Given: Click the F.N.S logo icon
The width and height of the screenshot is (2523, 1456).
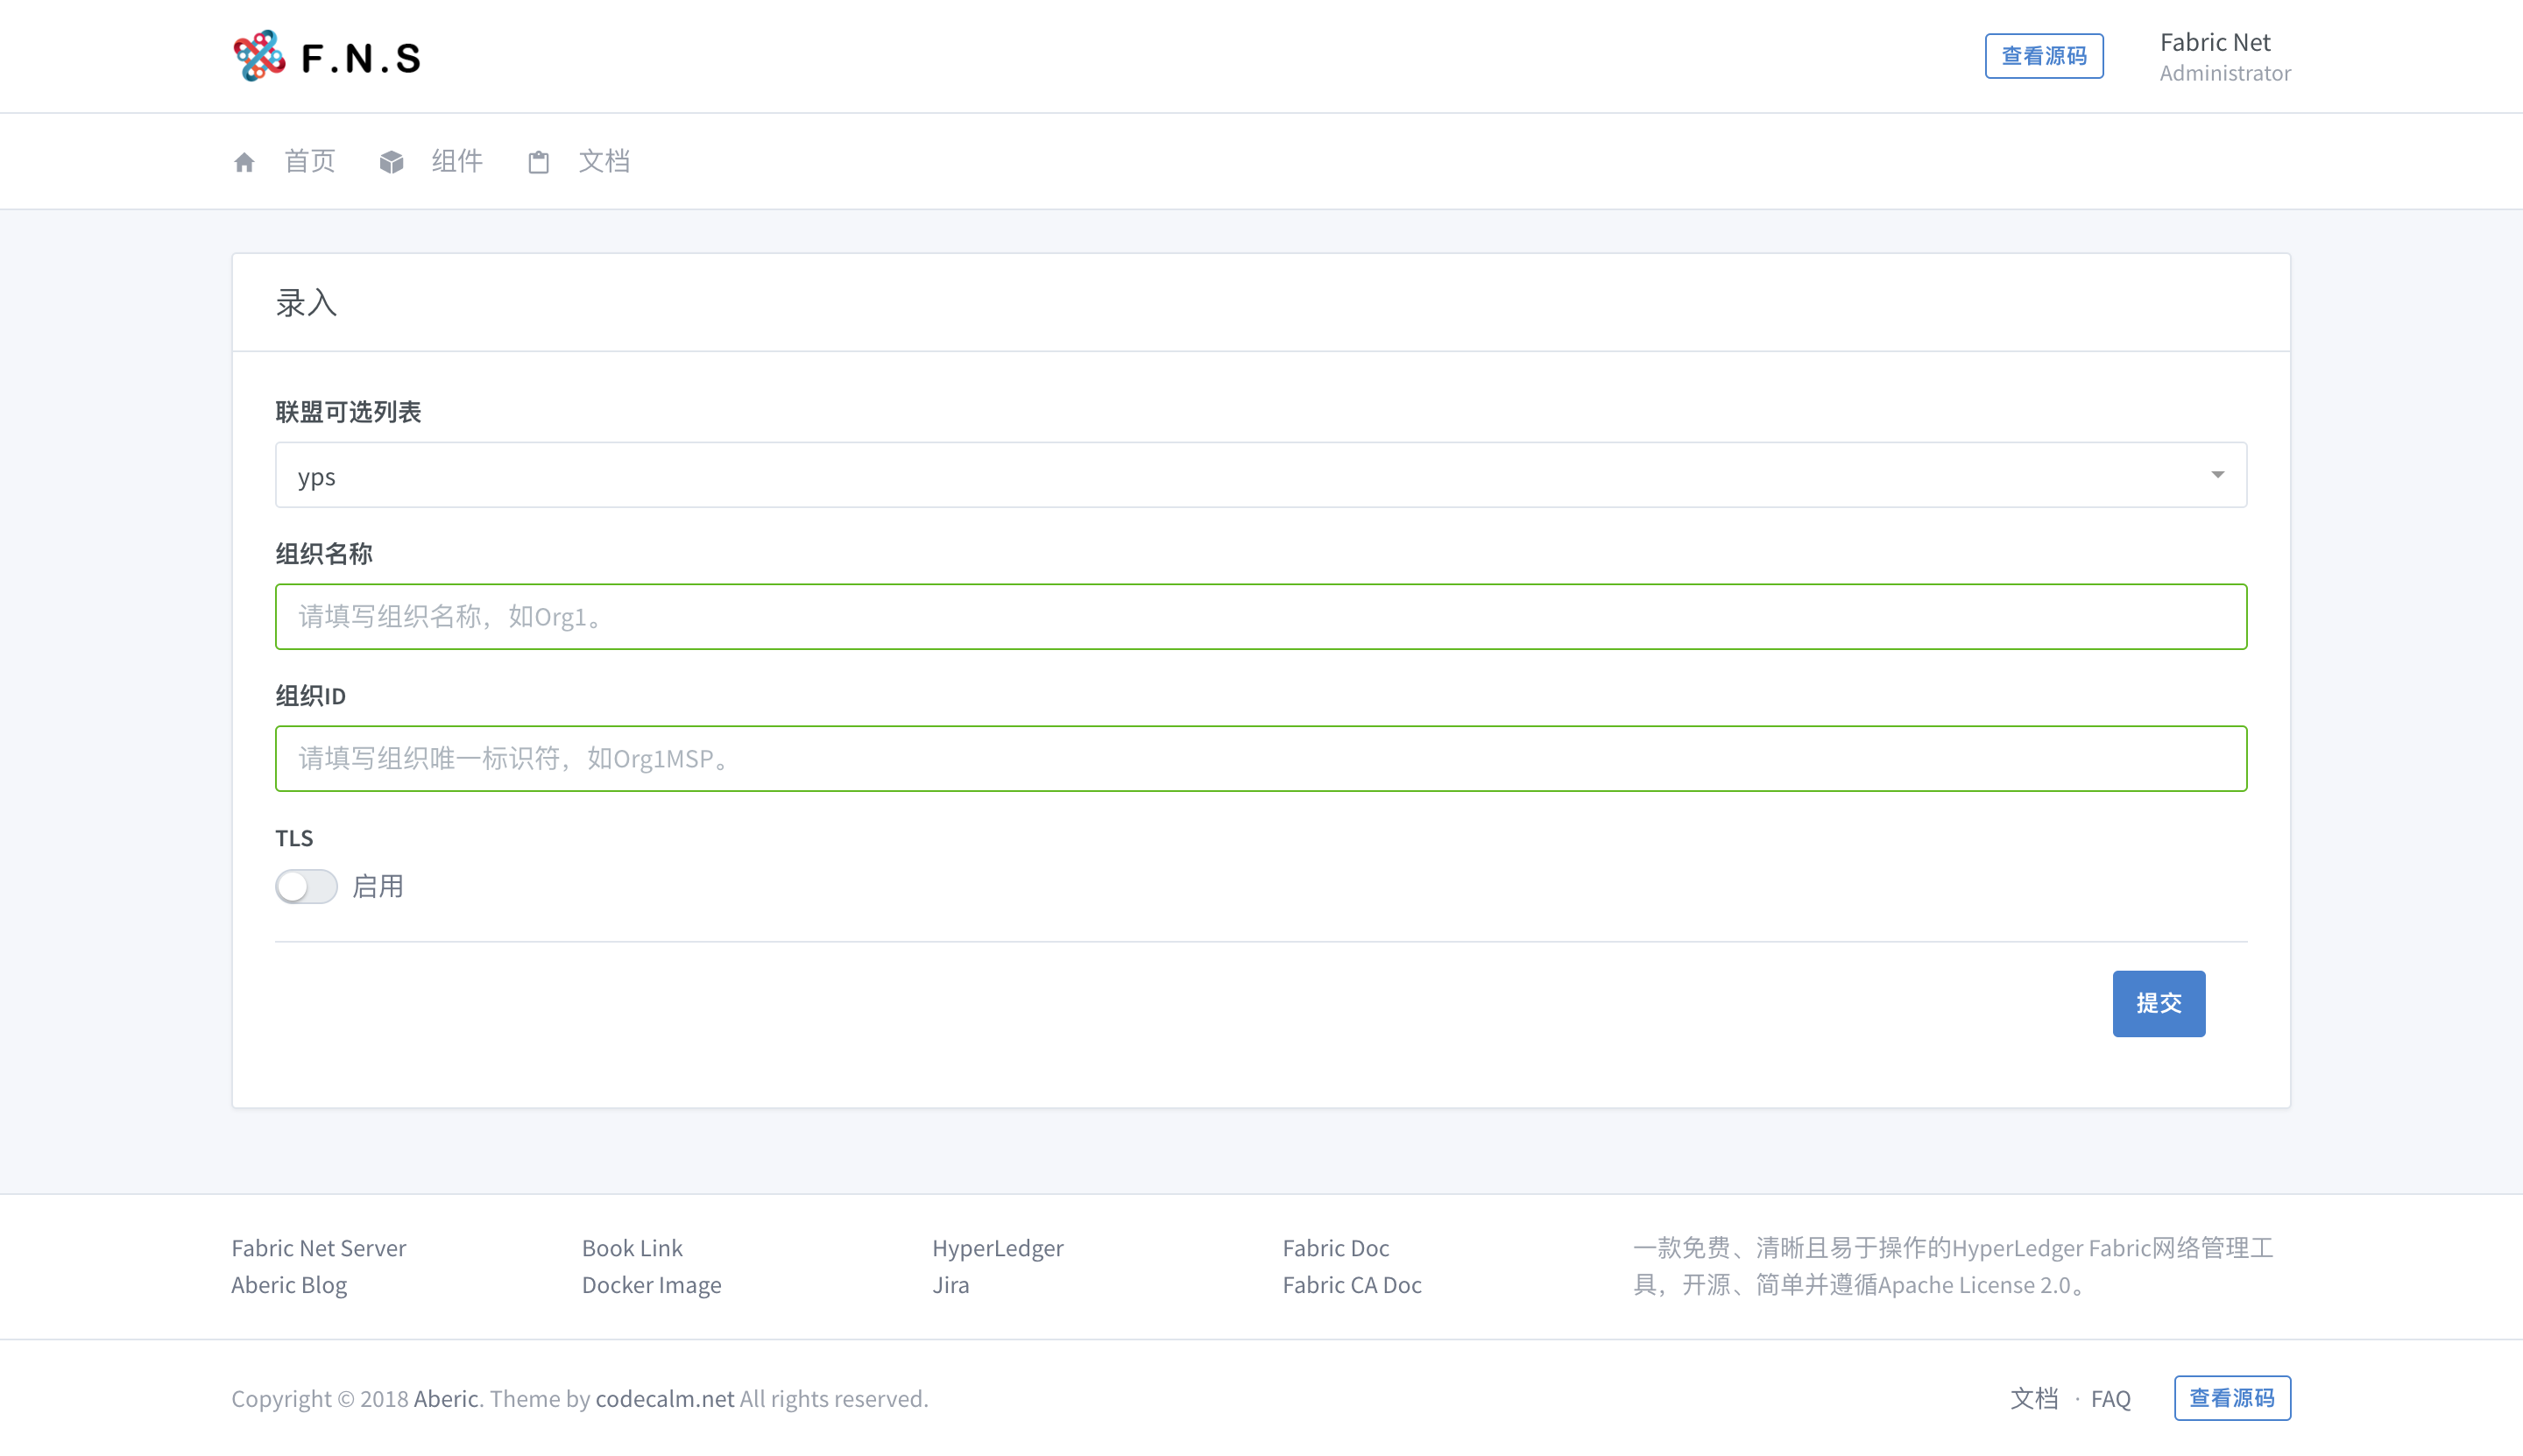Looking at the screenshot, I should click(x=259, y=56).
